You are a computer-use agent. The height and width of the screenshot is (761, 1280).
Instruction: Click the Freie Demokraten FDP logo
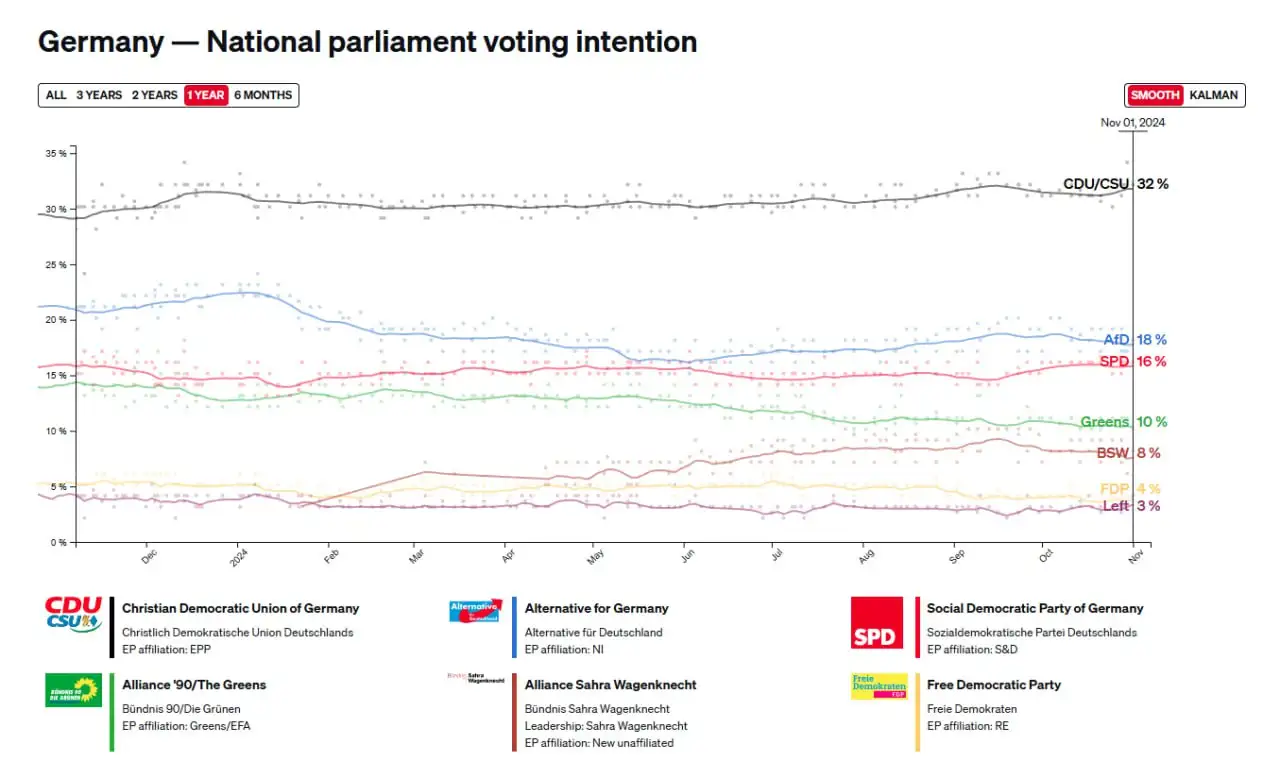(x=877, y=686)
